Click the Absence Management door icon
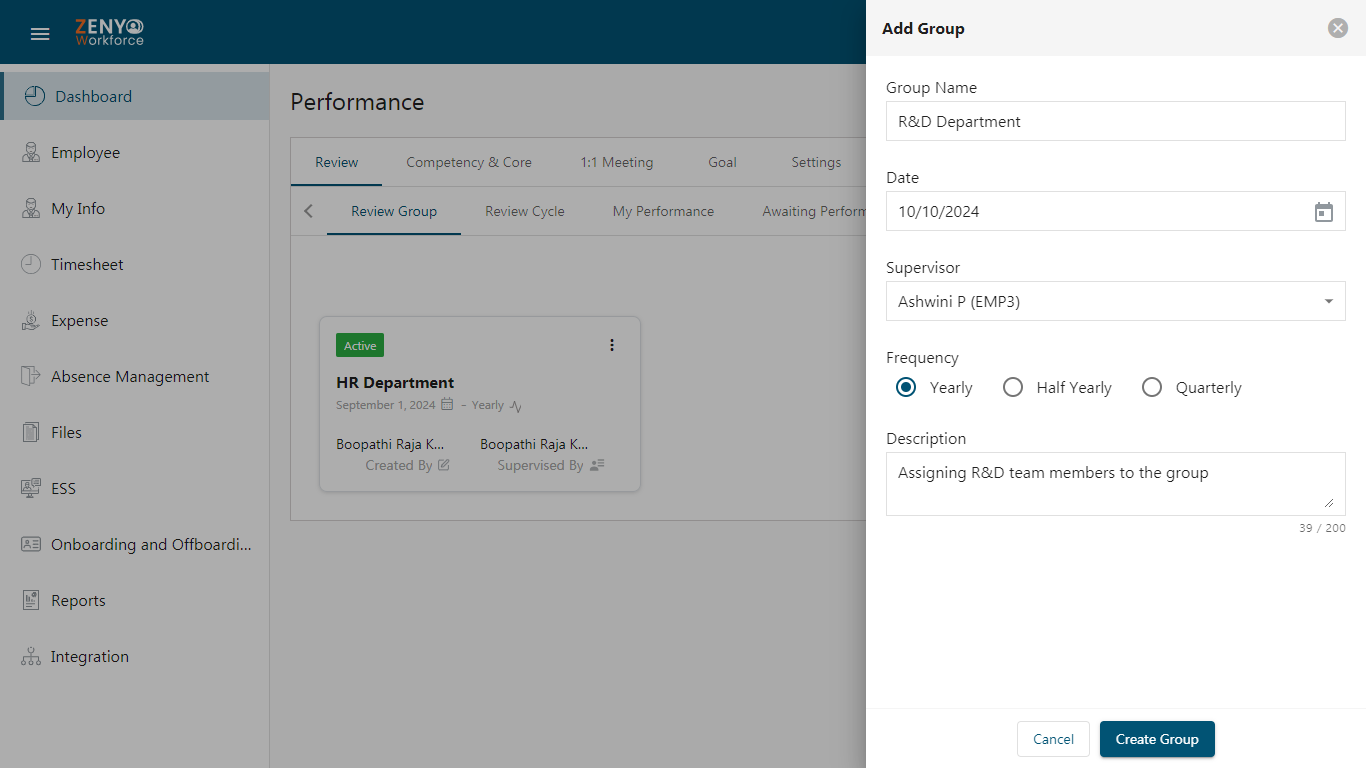The height and width of the screenshot is (768, 1366). pyautogui.click(x=31, y=376)
